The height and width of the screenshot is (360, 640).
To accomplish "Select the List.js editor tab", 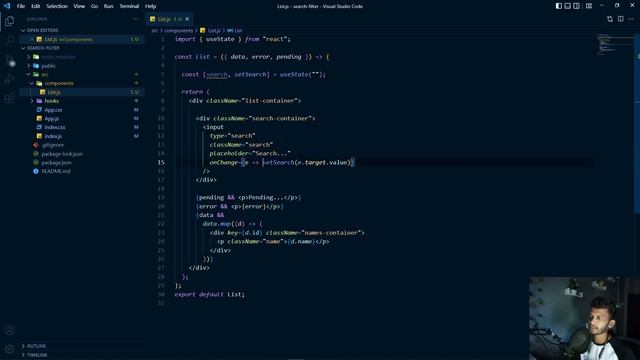I will 169,19.
